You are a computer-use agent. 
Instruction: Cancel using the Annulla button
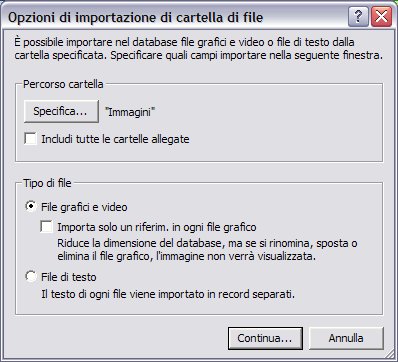[x=346, y=338]
